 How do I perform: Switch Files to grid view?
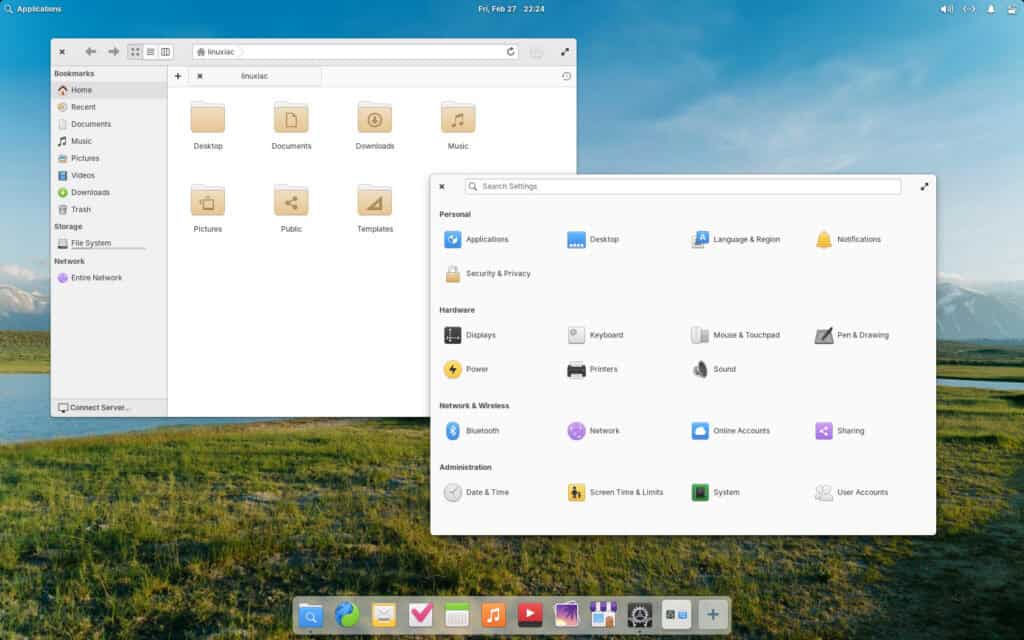point(137,51)
